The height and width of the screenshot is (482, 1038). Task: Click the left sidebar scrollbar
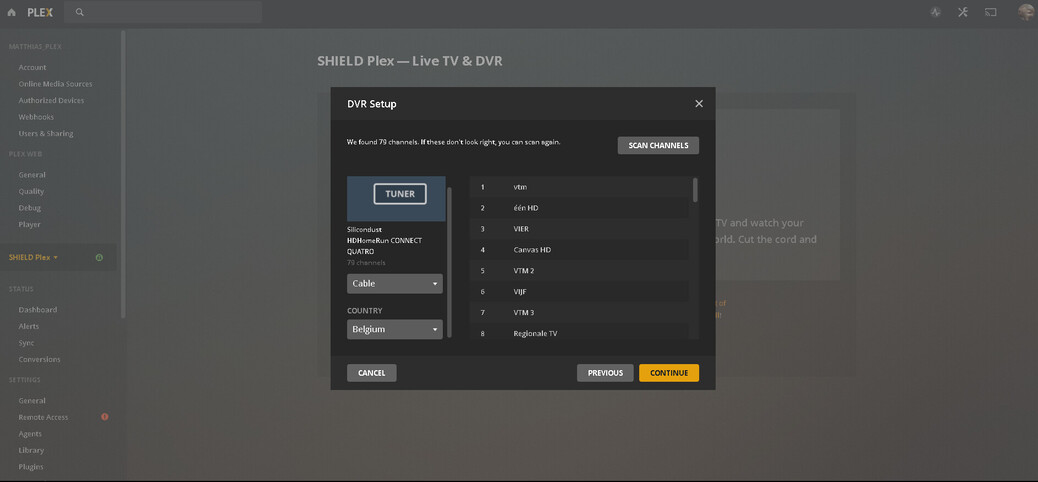pyautogui.click(x=122, y=175)
